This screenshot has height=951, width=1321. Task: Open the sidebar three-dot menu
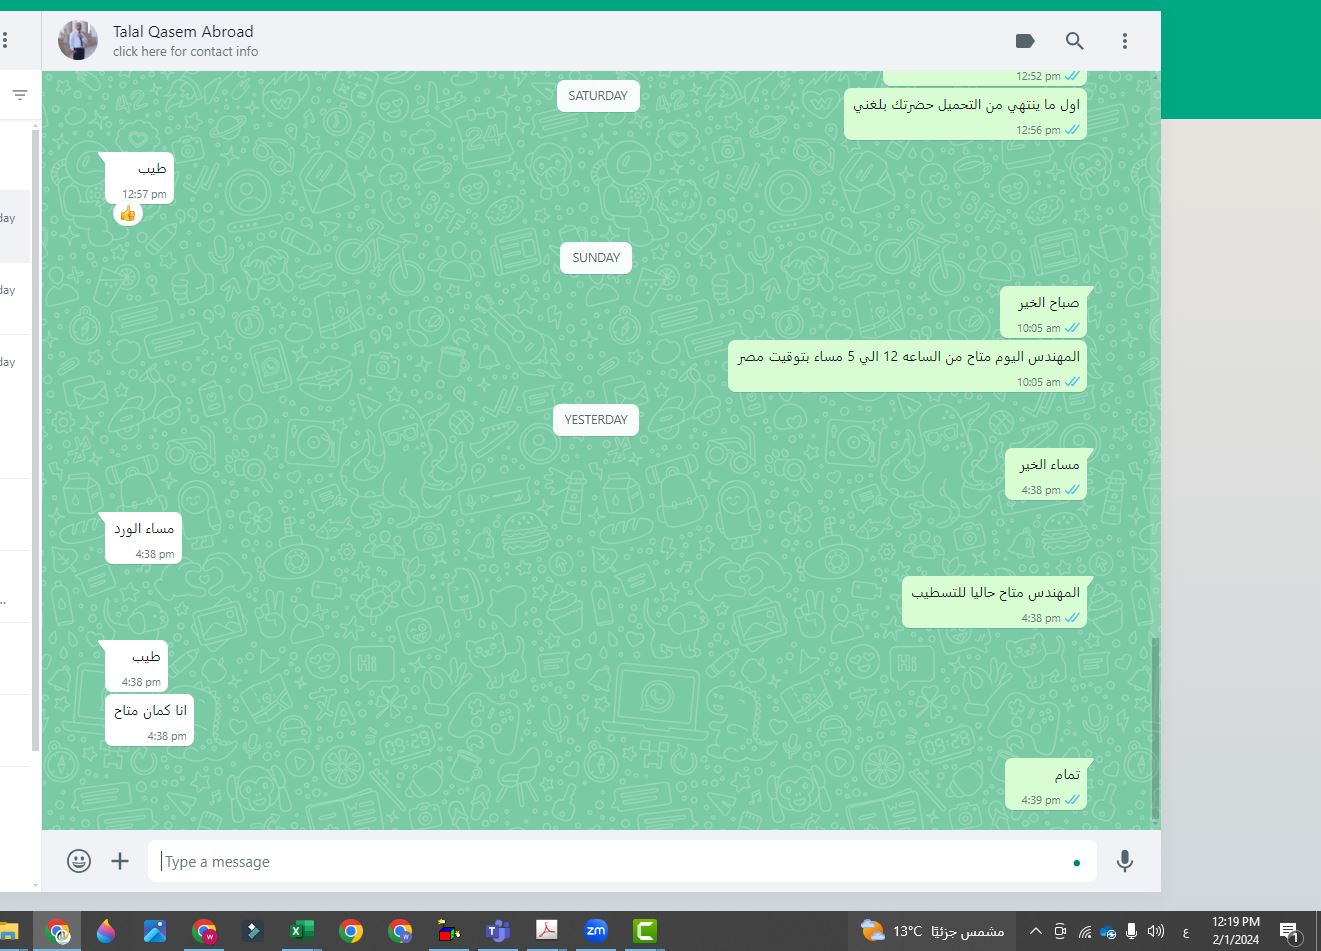pos(5,41)
